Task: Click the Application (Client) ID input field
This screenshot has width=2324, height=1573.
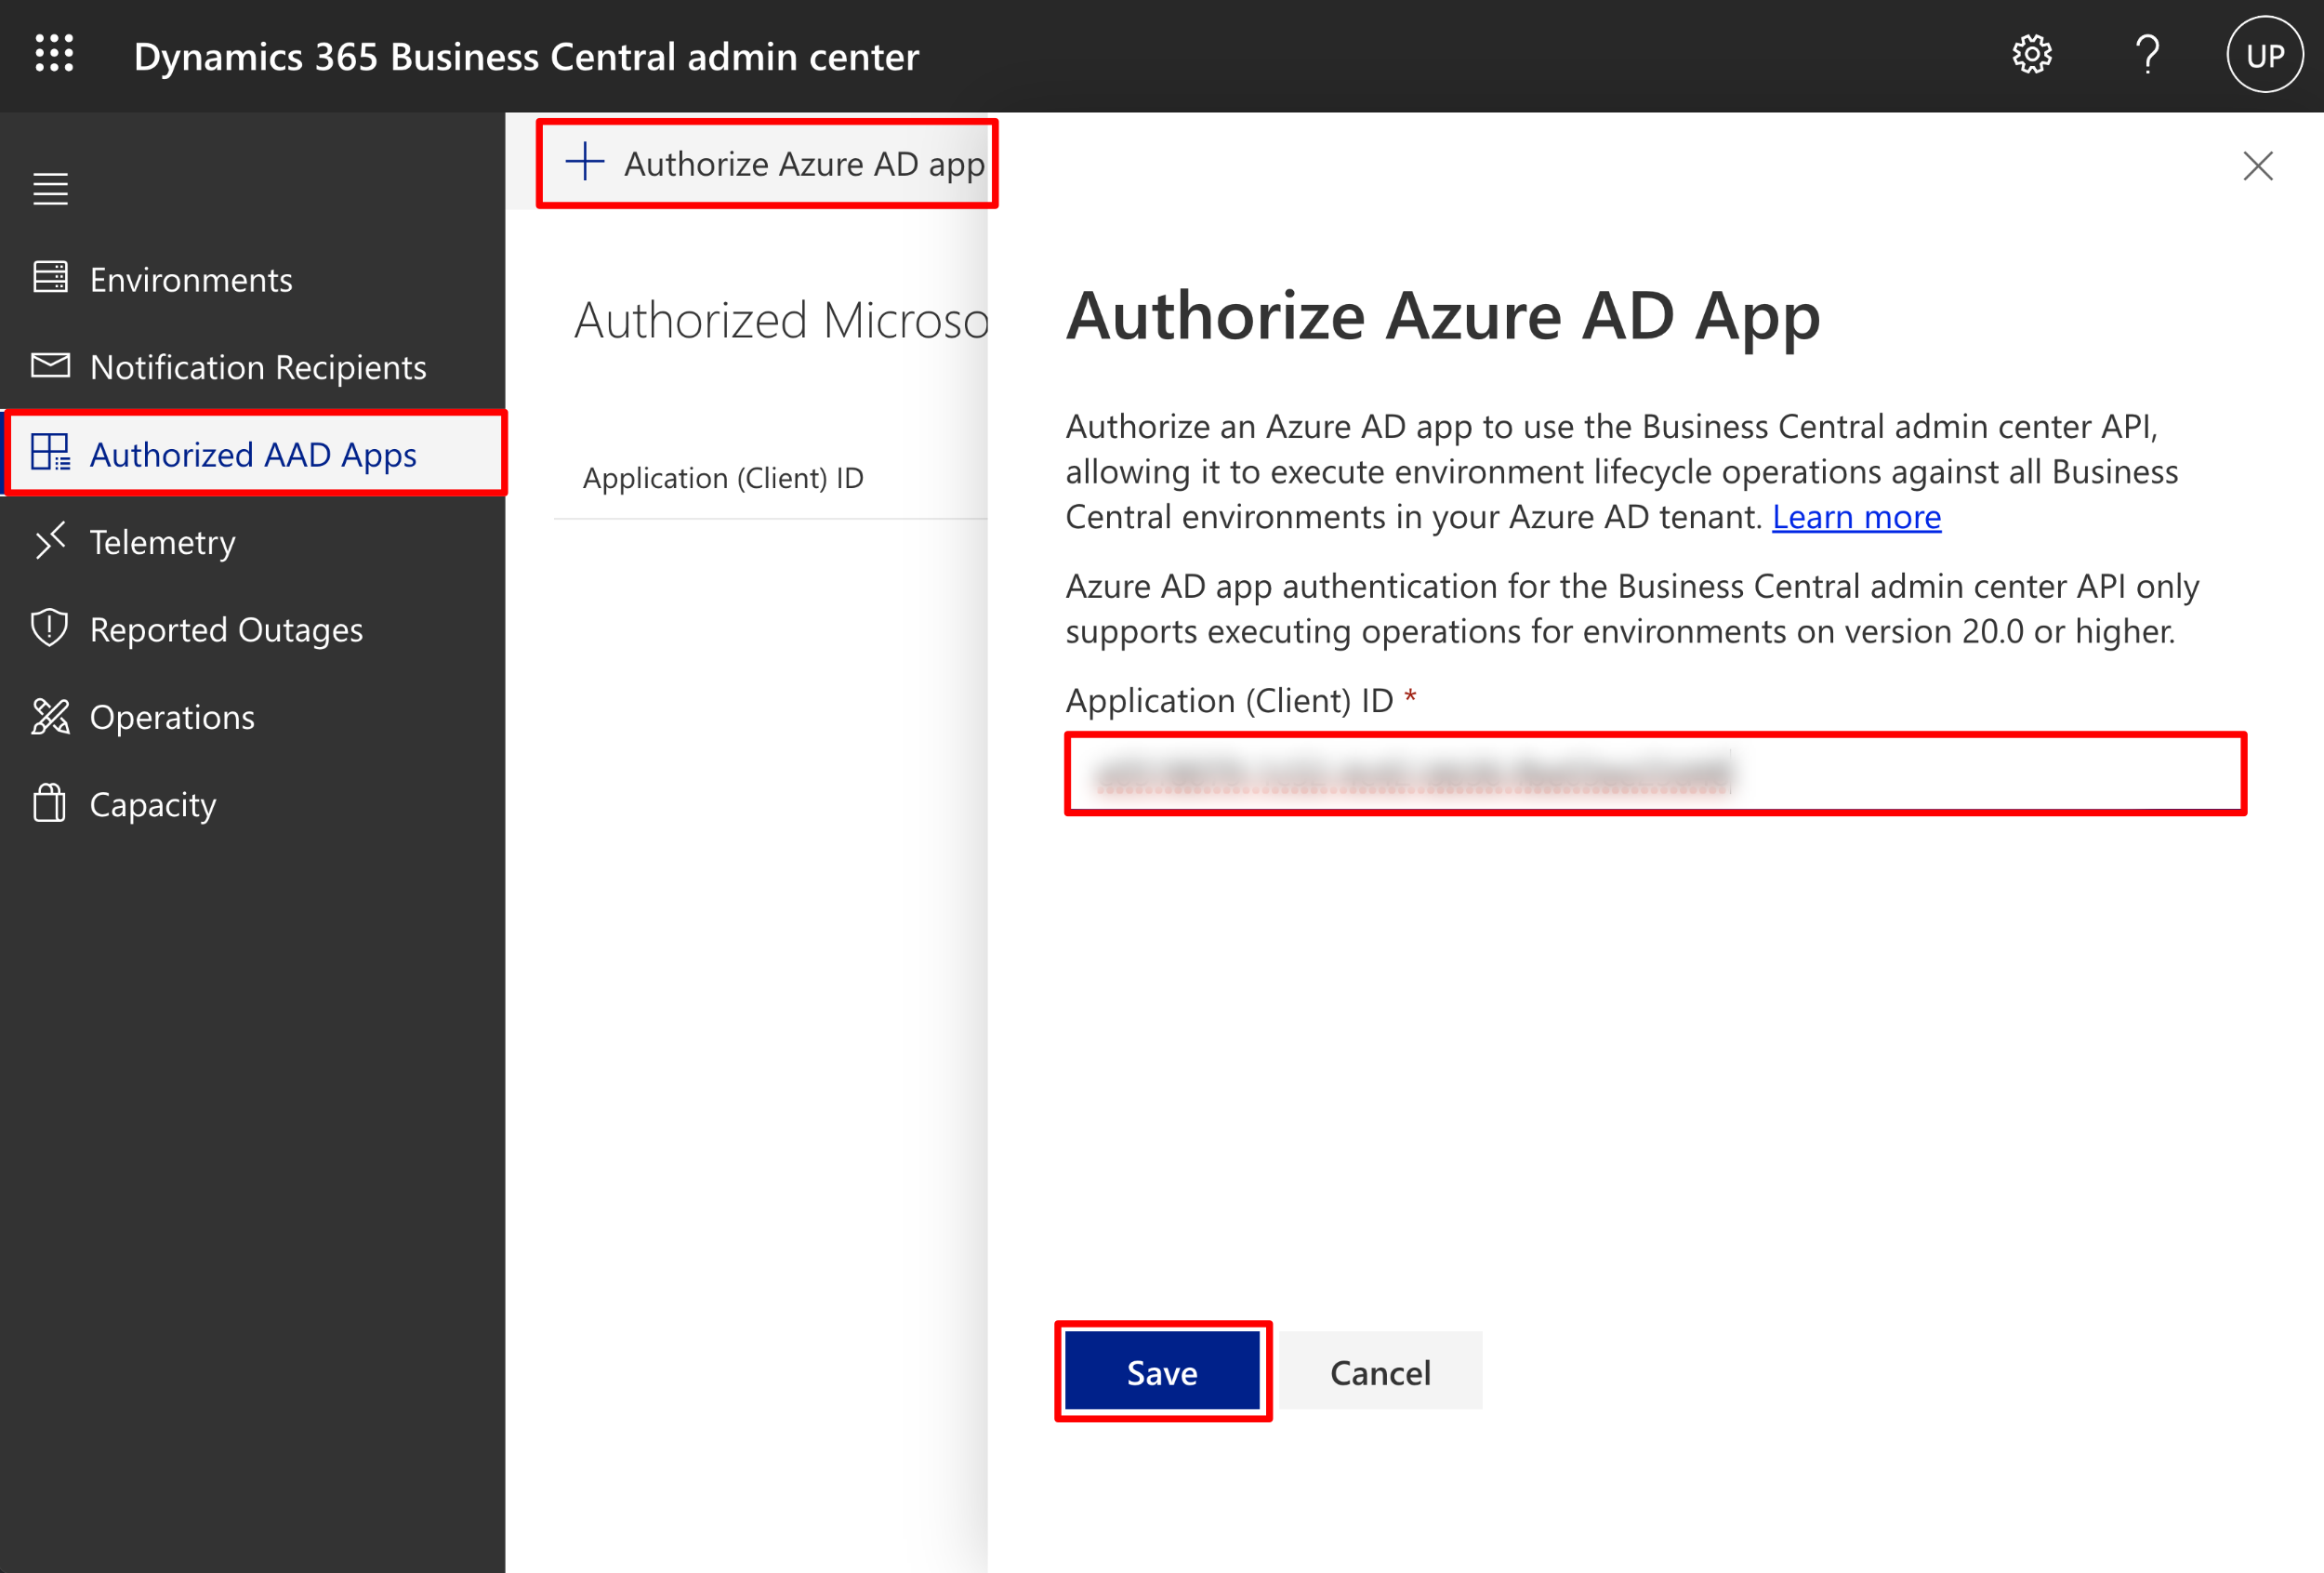Action: coord(1655,774)
